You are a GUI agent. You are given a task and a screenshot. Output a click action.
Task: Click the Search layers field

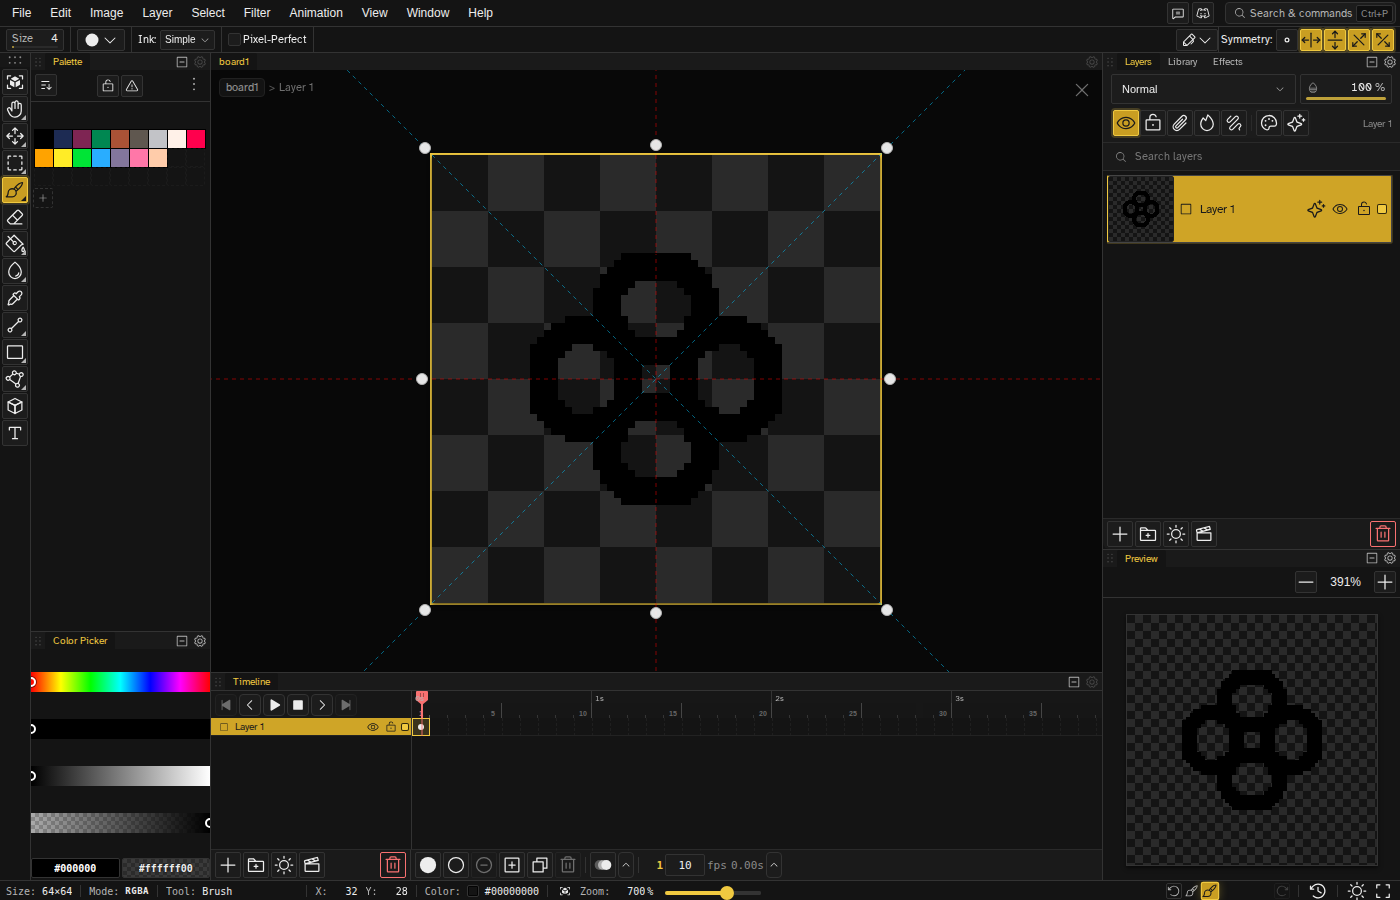click(1252, 157)
